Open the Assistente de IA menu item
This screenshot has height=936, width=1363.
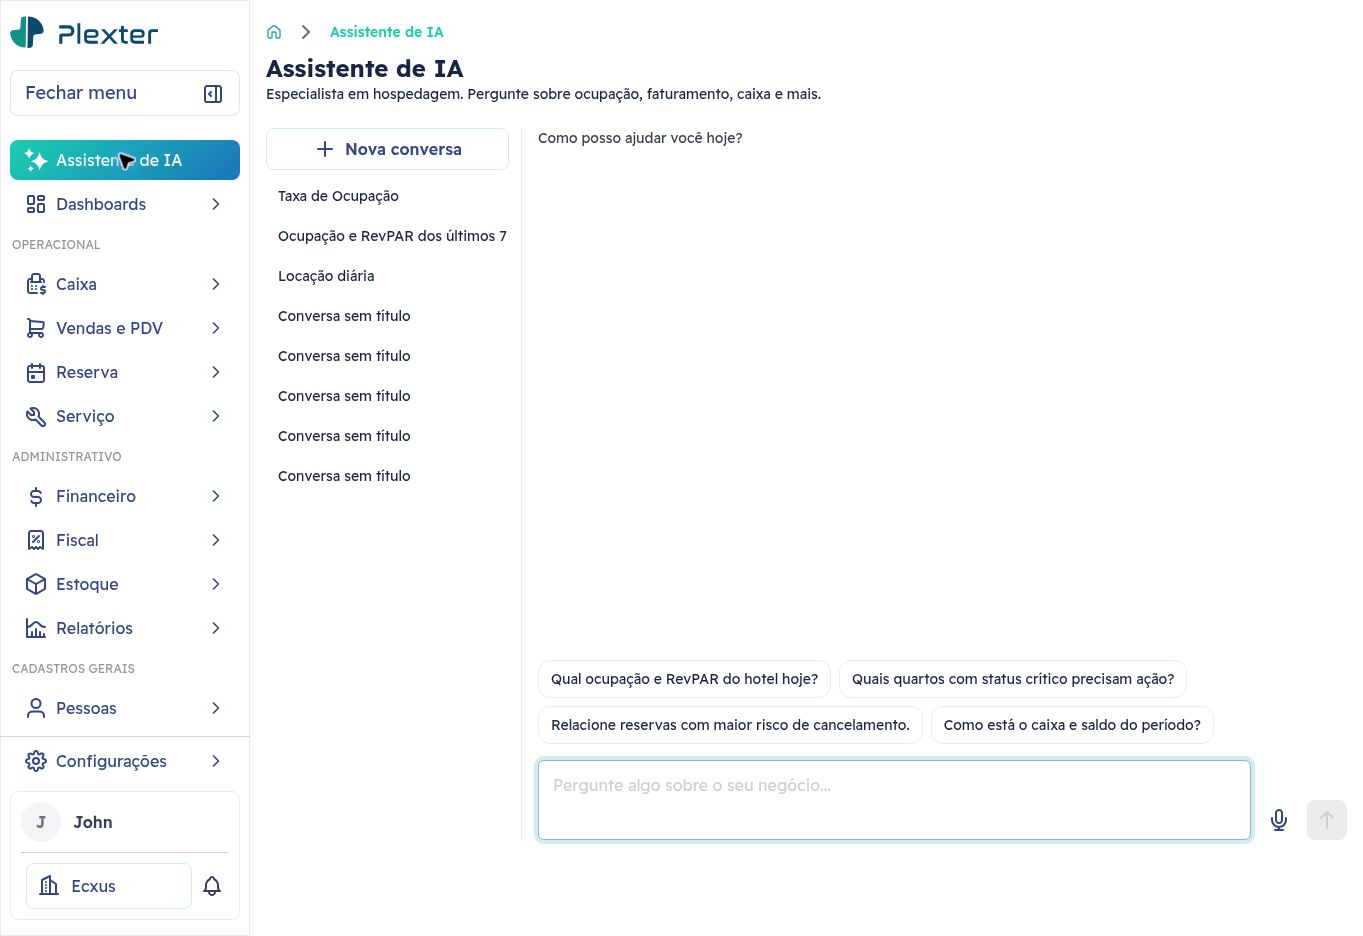click(x=125, y=160)
